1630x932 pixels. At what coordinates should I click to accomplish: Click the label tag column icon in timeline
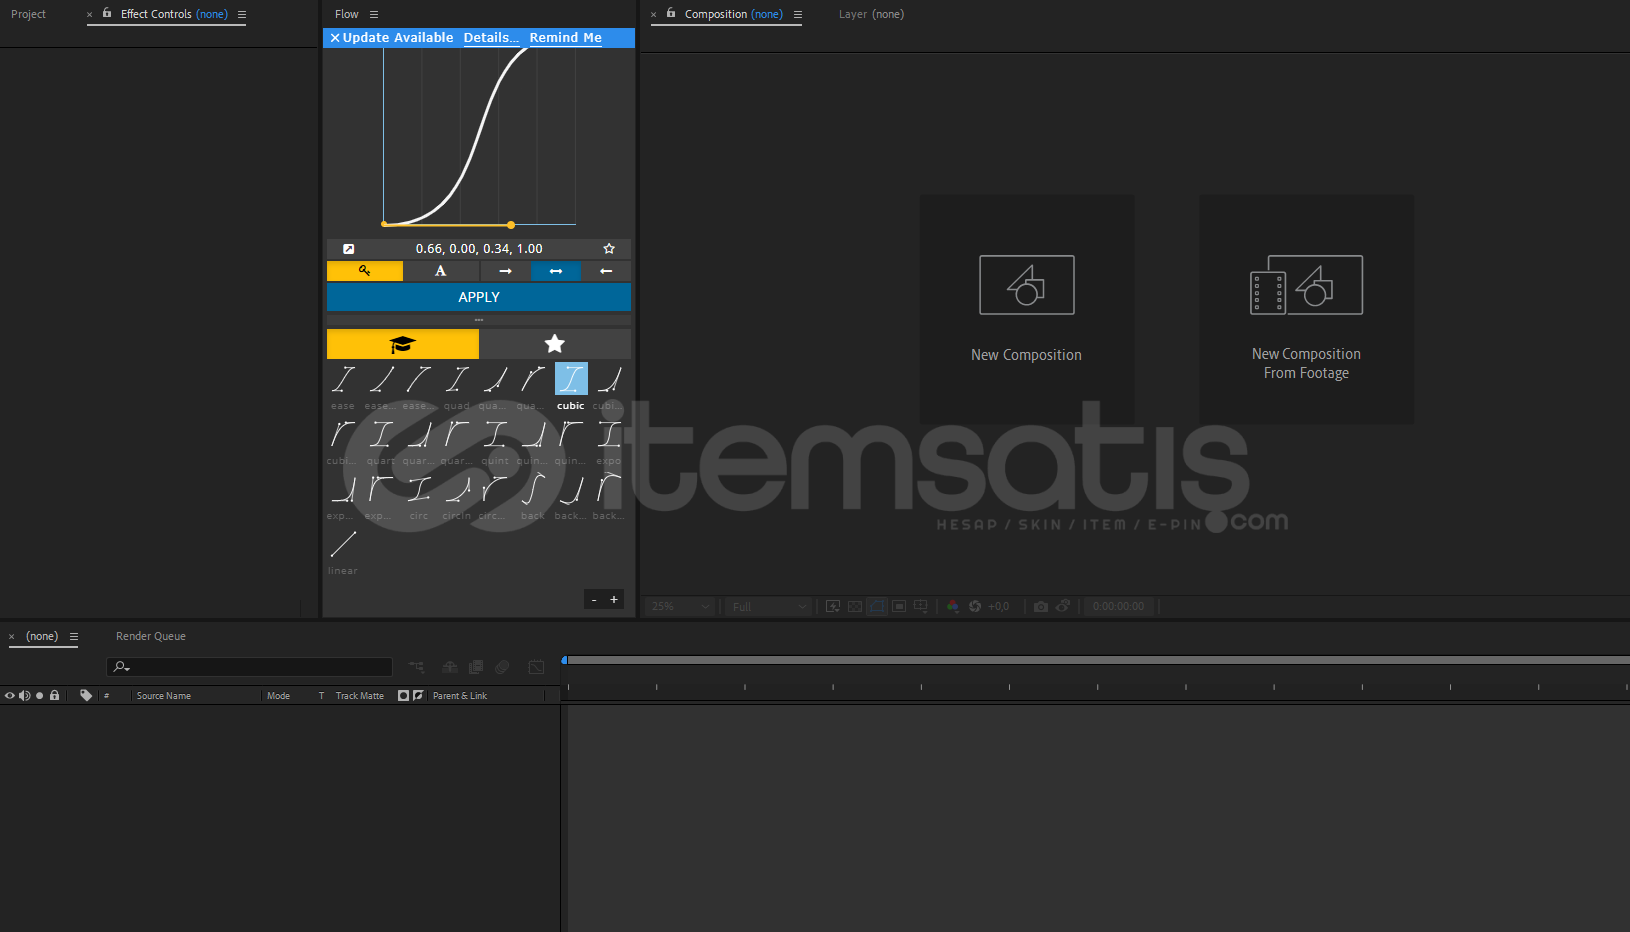(86, 695)
